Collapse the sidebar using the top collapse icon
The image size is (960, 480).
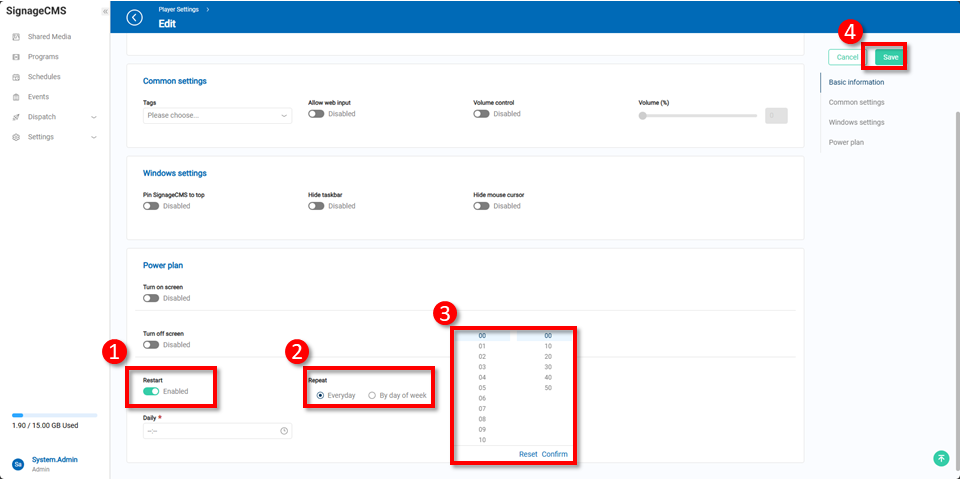pos(105,11)
